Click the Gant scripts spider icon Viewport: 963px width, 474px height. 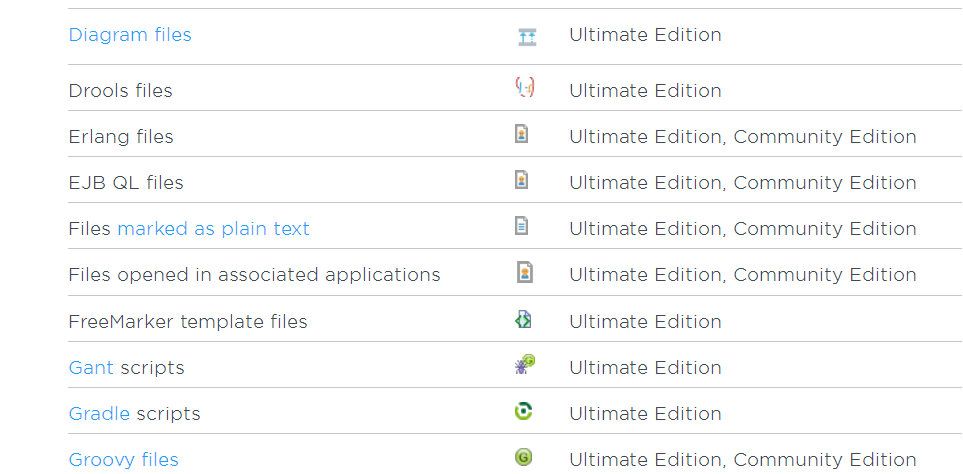[x=524, y=365]
